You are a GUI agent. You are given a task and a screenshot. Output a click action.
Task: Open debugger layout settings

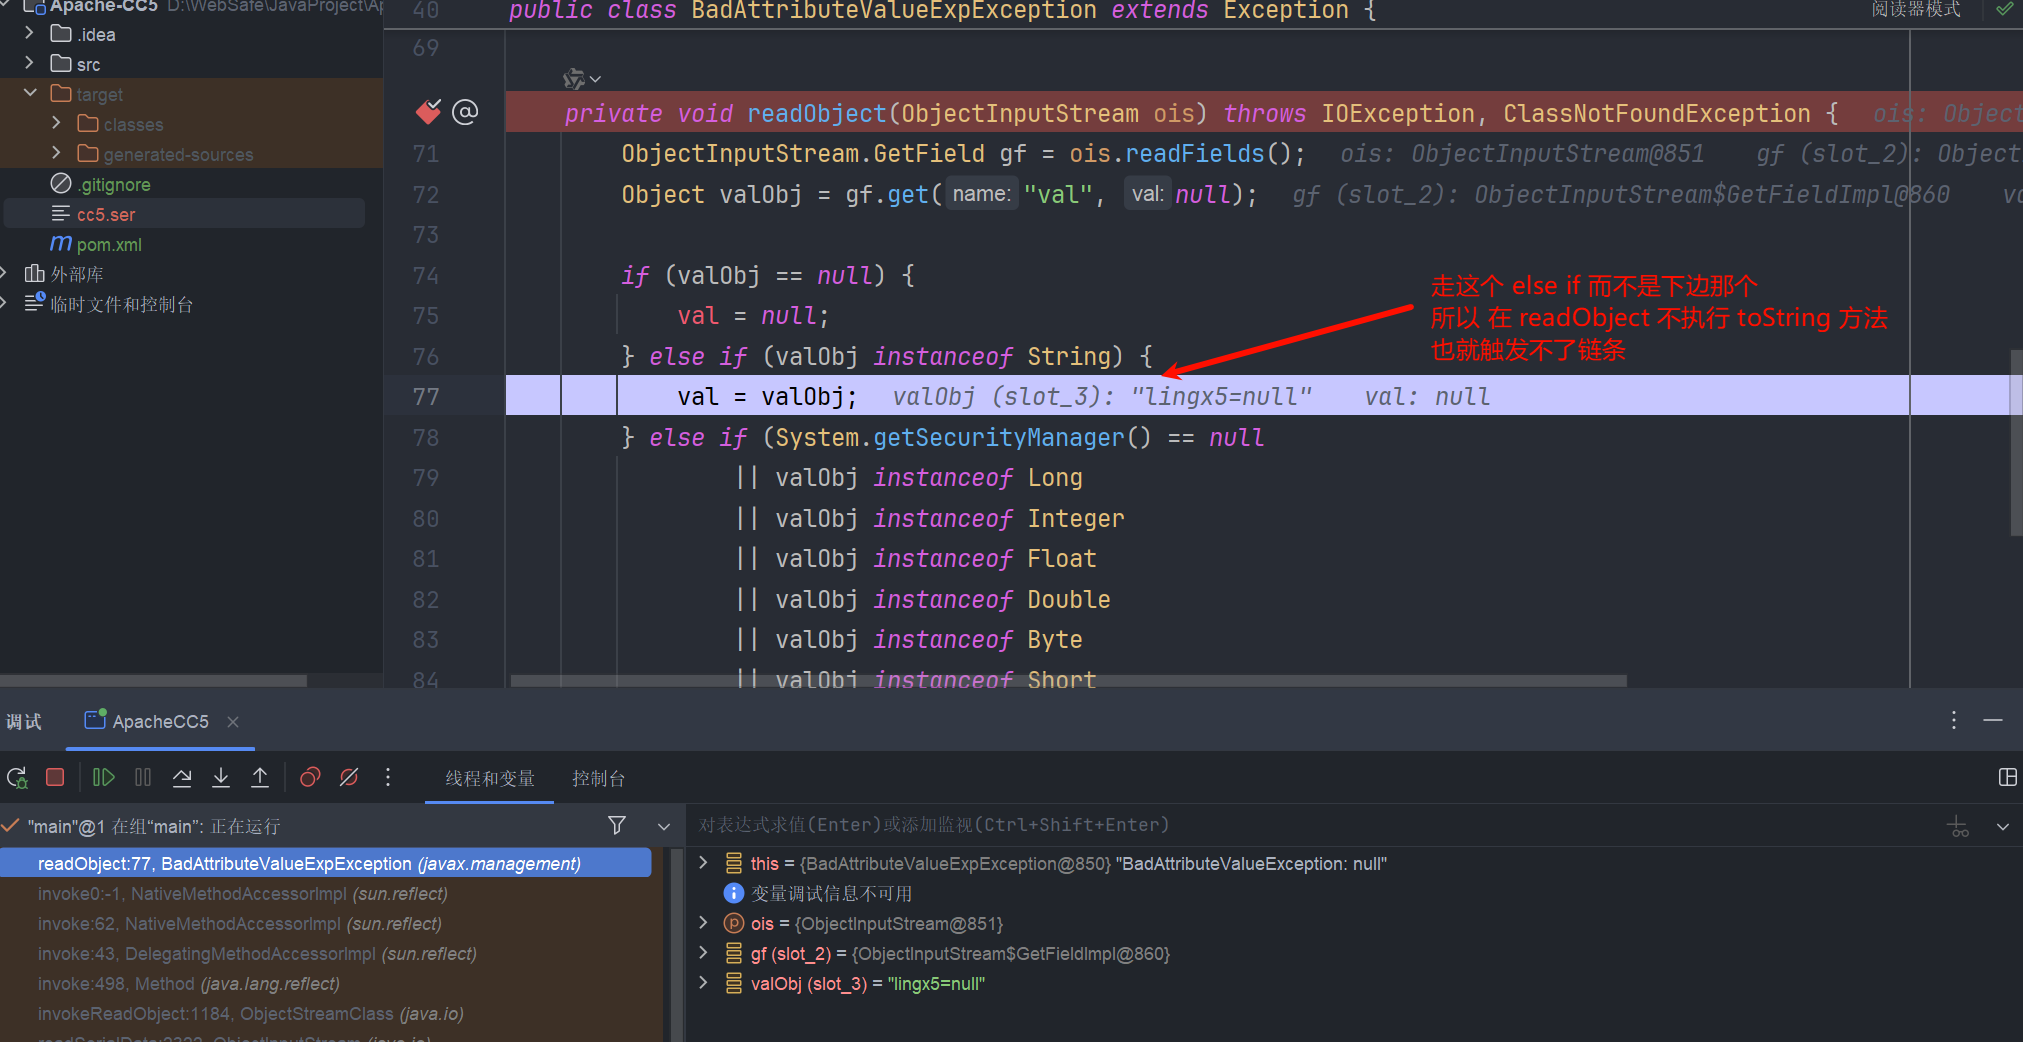coord(2007,777)
